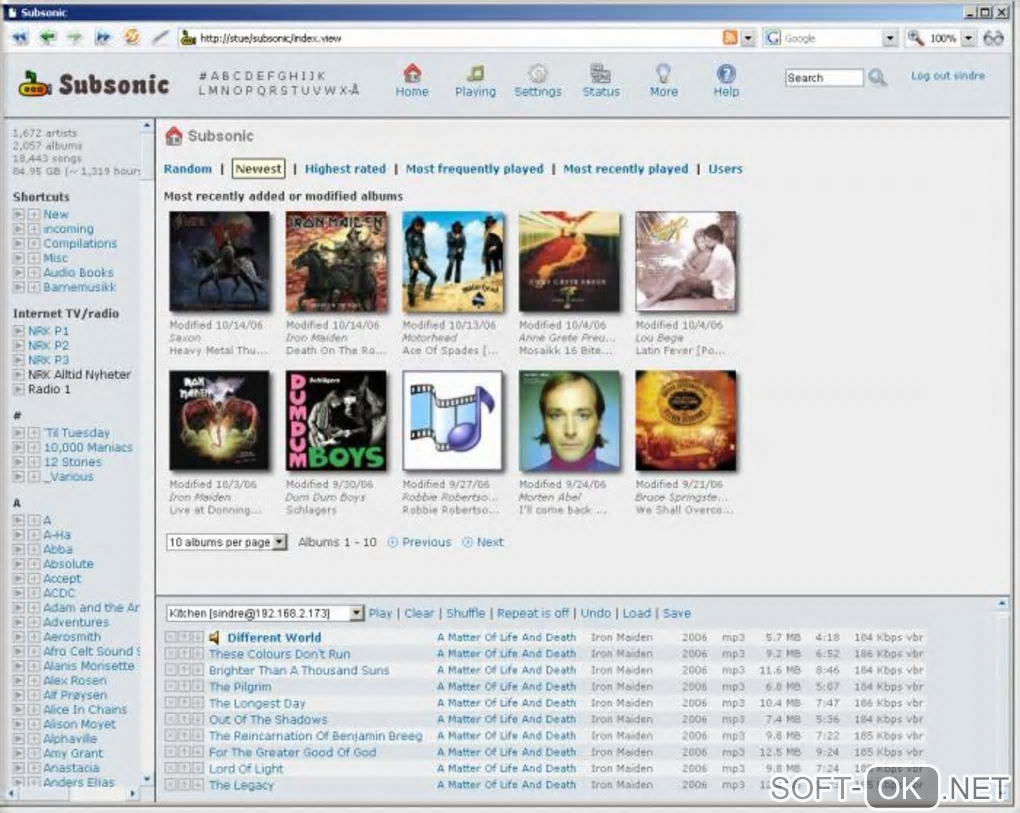1020x813 pixels.
Task: Click the Shuffle playlist link
Action: click(x=465, y=613)
